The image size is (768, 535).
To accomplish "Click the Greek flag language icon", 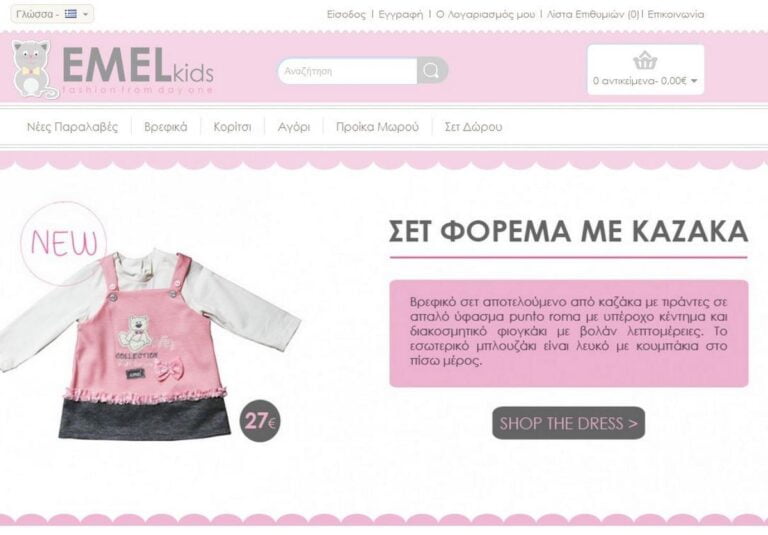I will point(71,14).
